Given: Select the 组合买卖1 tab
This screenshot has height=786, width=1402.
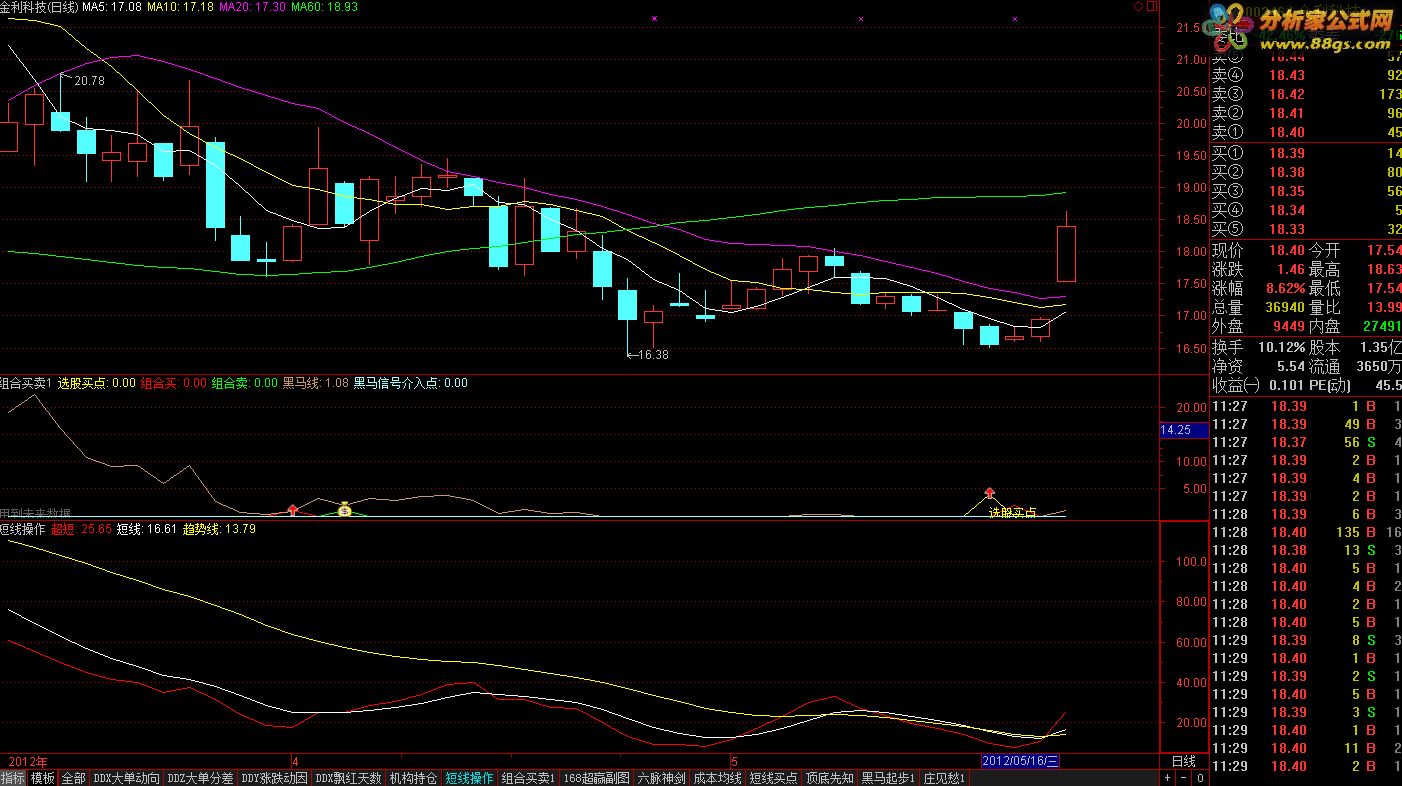Looking at the screenshot, I should [528, 778].
